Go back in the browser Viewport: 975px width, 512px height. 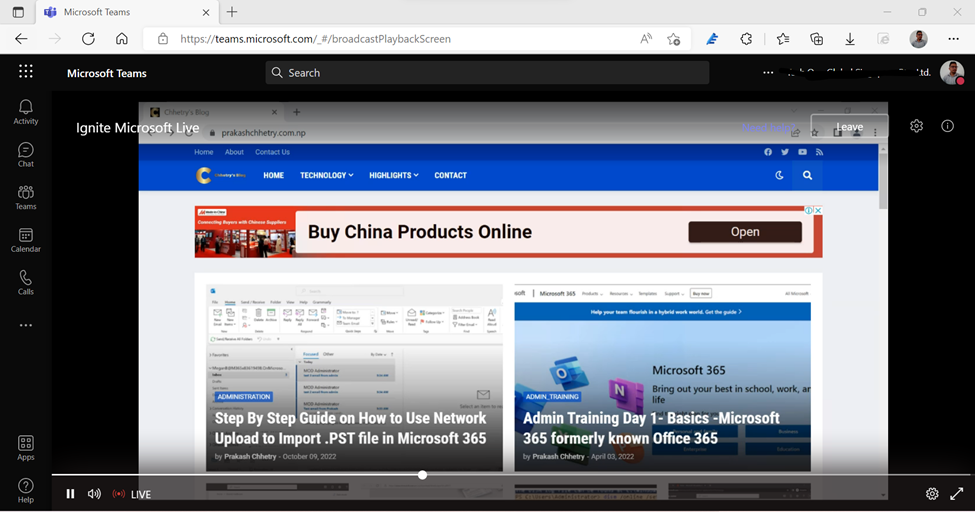pos(21,39)
